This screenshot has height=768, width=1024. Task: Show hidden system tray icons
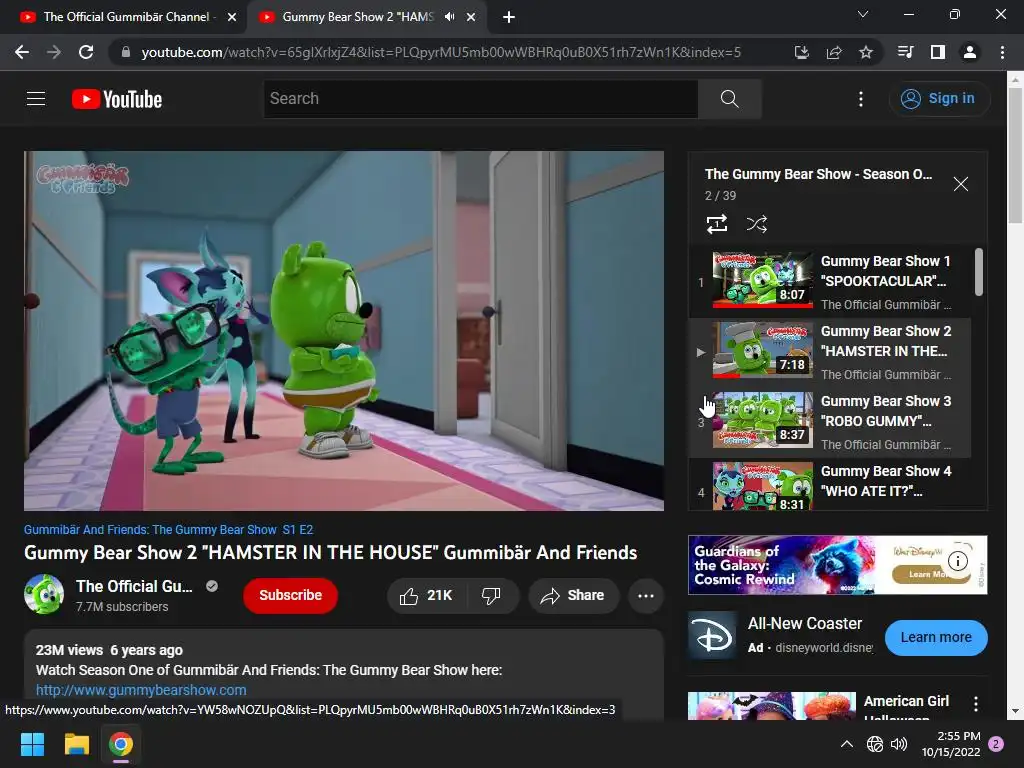[846, 744]
